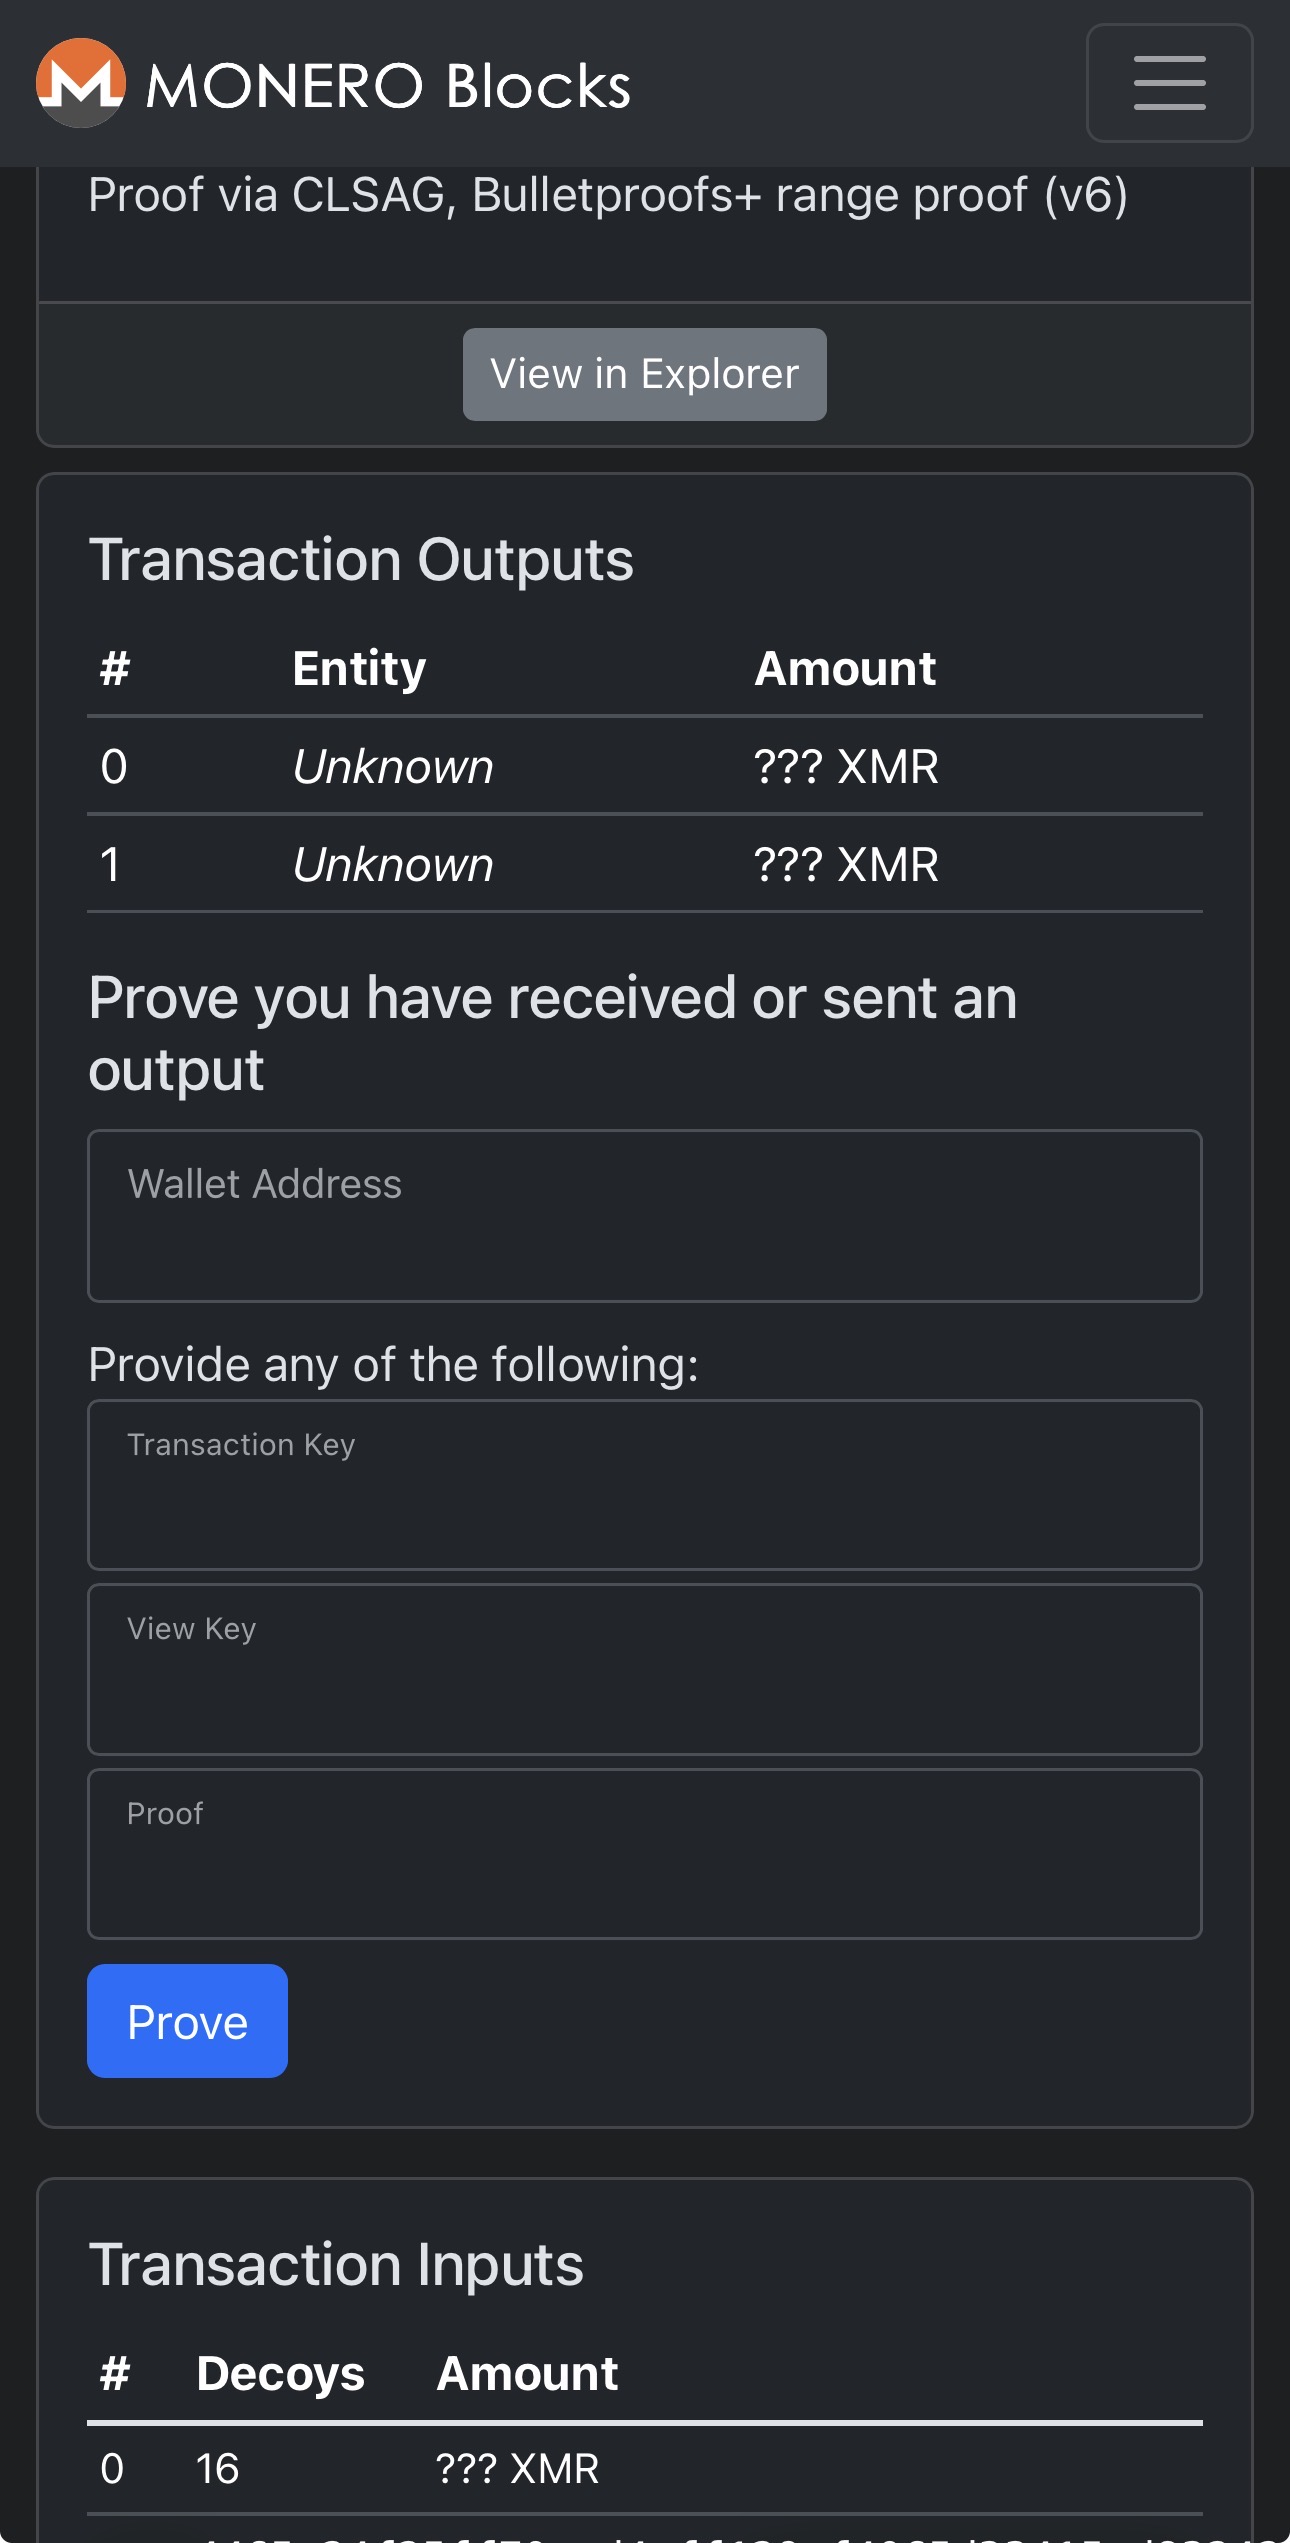This screenshot has height=2543, width=1290.
Task: Click the Prove button
Action: 187,2021
